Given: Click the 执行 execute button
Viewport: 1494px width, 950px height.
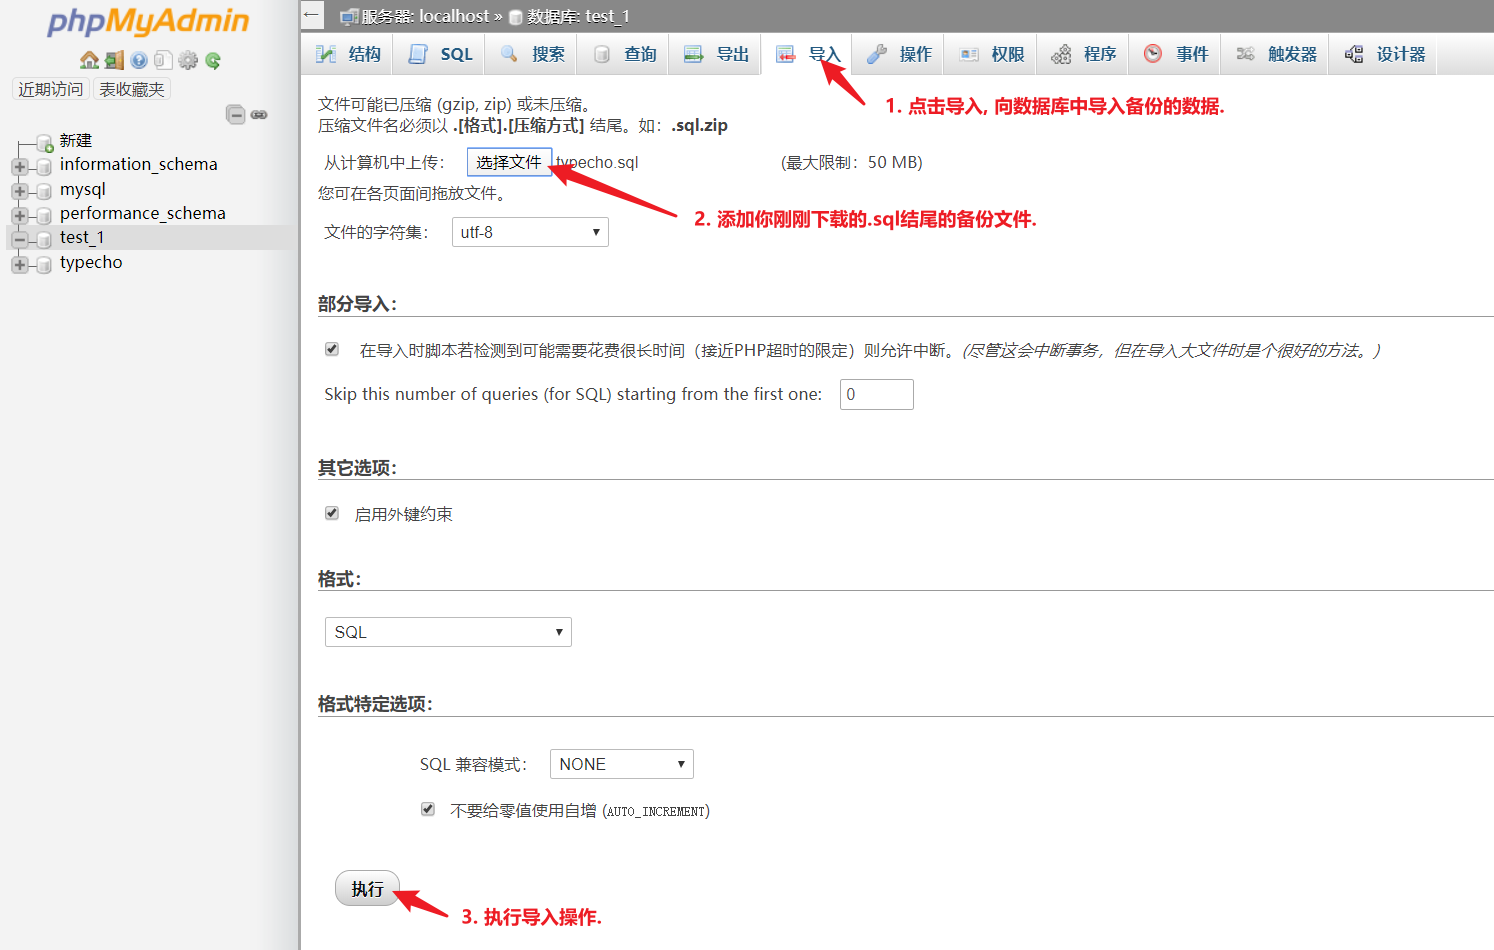Looking at the screenshot, I should [367, 889].
